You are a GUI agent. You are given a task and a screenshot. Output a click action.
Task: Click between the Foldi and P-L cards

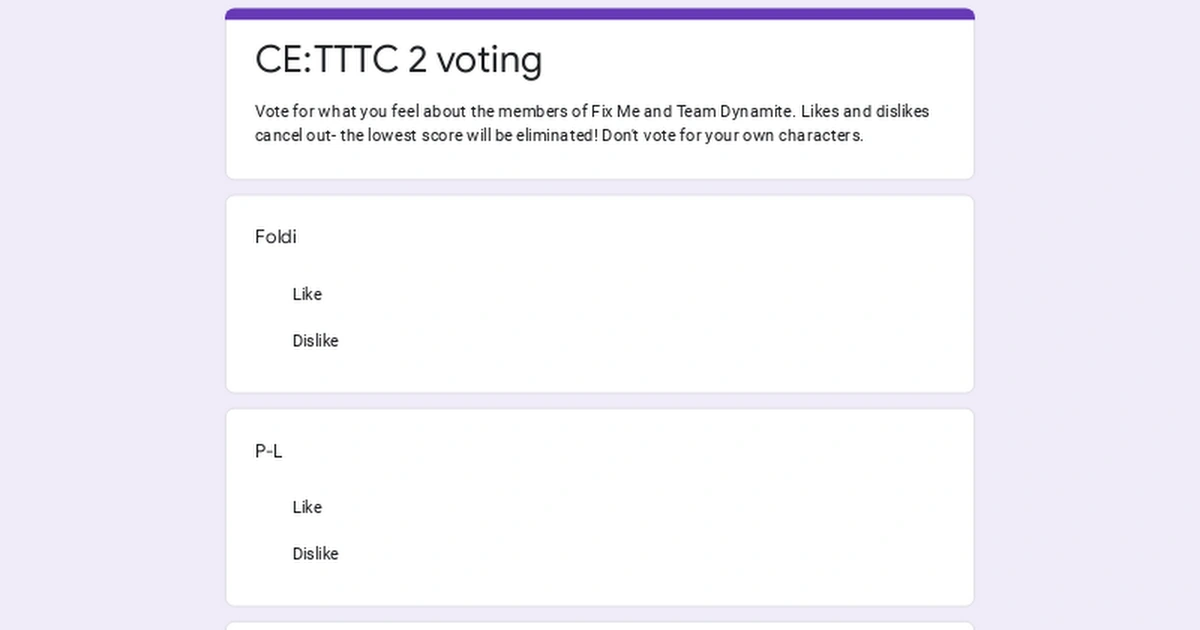point(600,400)
